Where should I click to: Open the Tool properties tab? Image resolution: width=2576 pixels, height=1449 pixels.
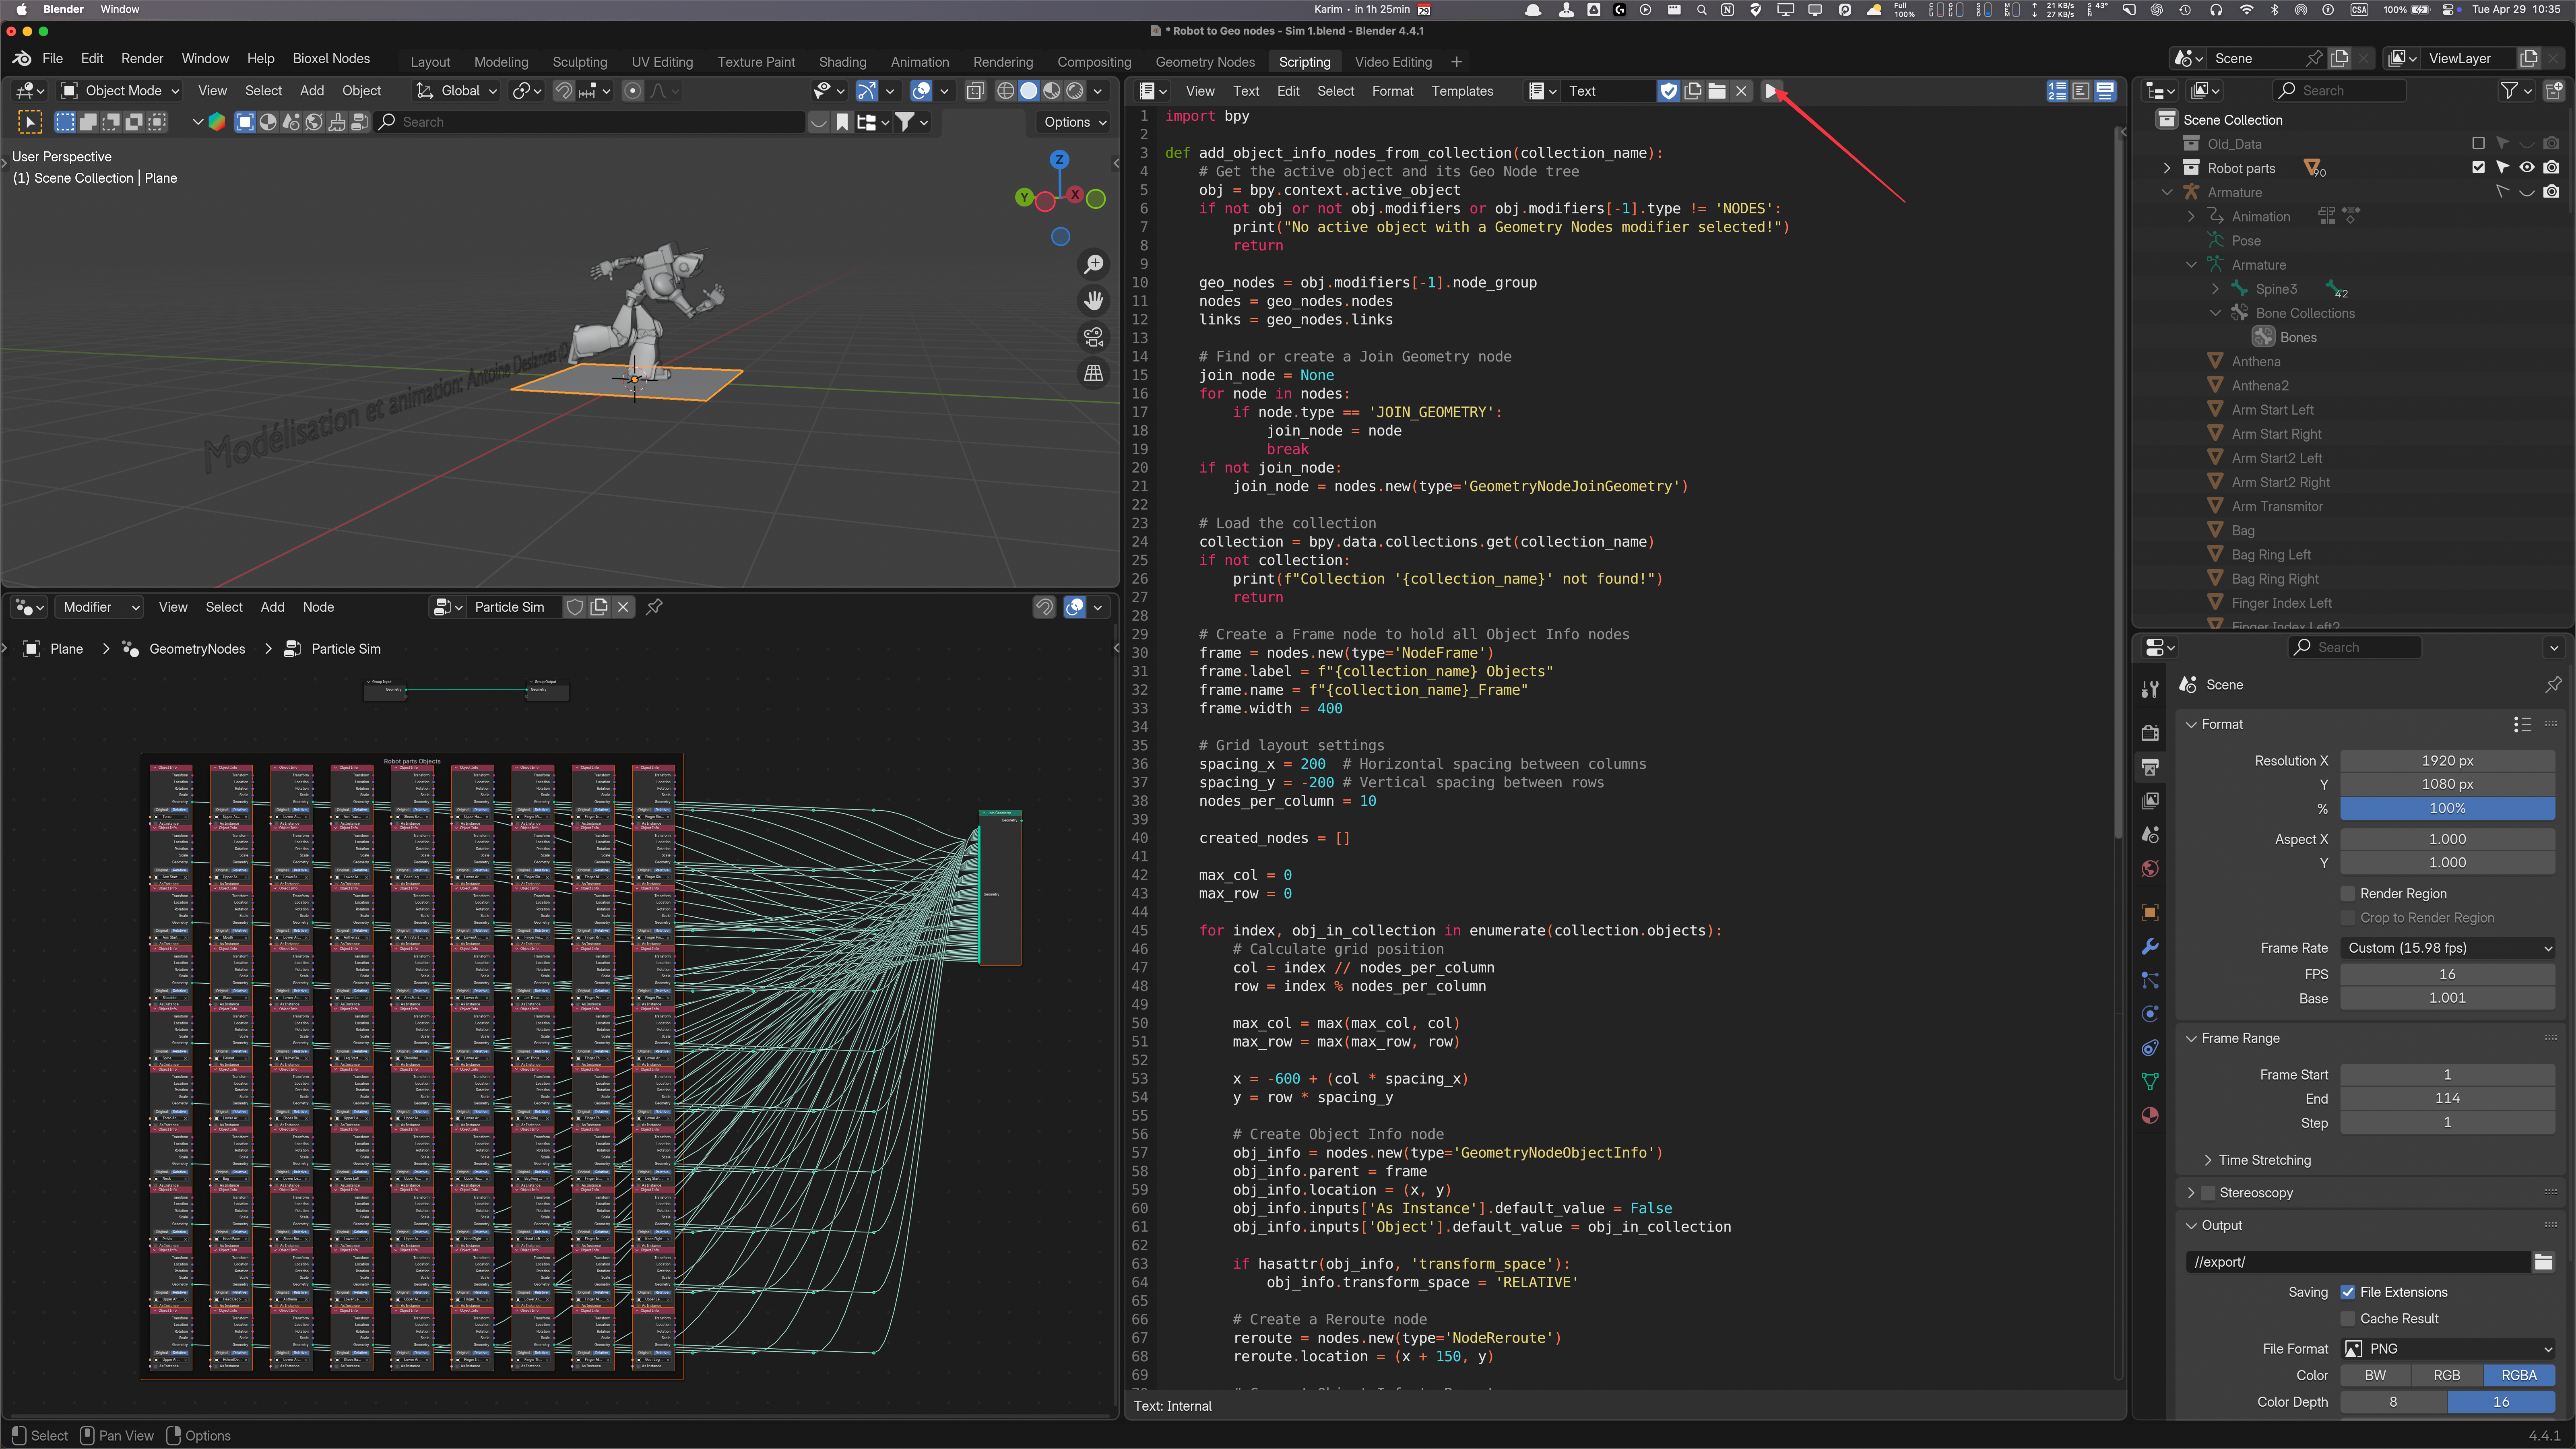click(x=2150, y=689)
